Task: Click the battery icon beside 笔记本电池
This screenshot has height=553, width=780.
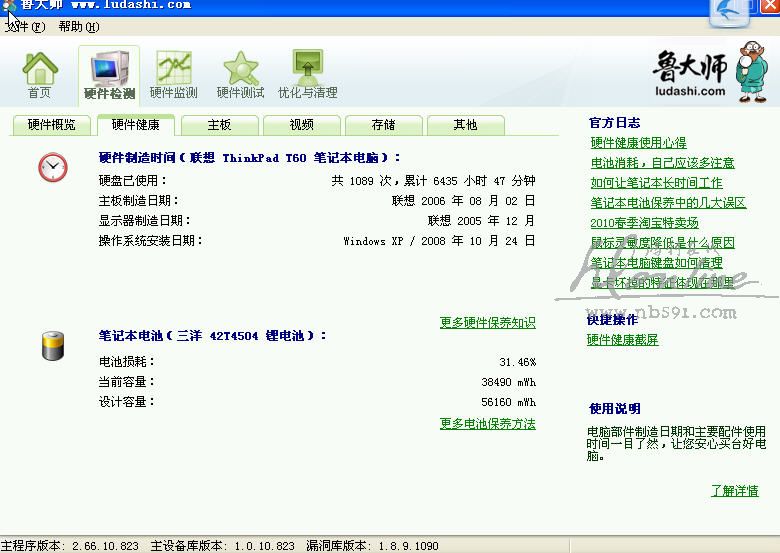Action: (x=53, y=346)
